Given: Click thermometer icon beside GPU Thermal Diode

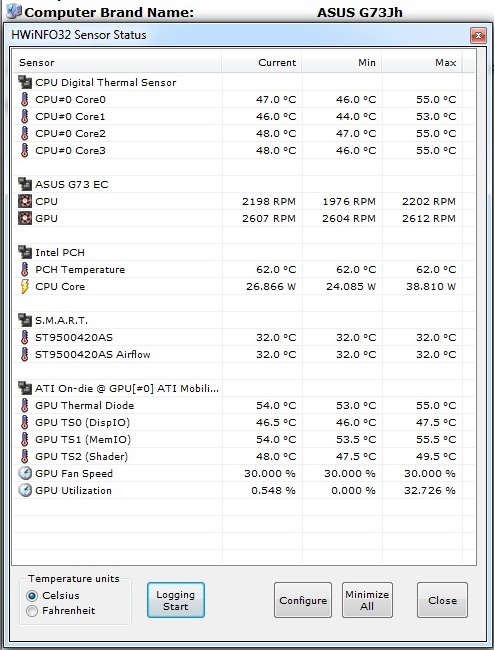Looking at the screenshot, I should [x=24, y=405].
